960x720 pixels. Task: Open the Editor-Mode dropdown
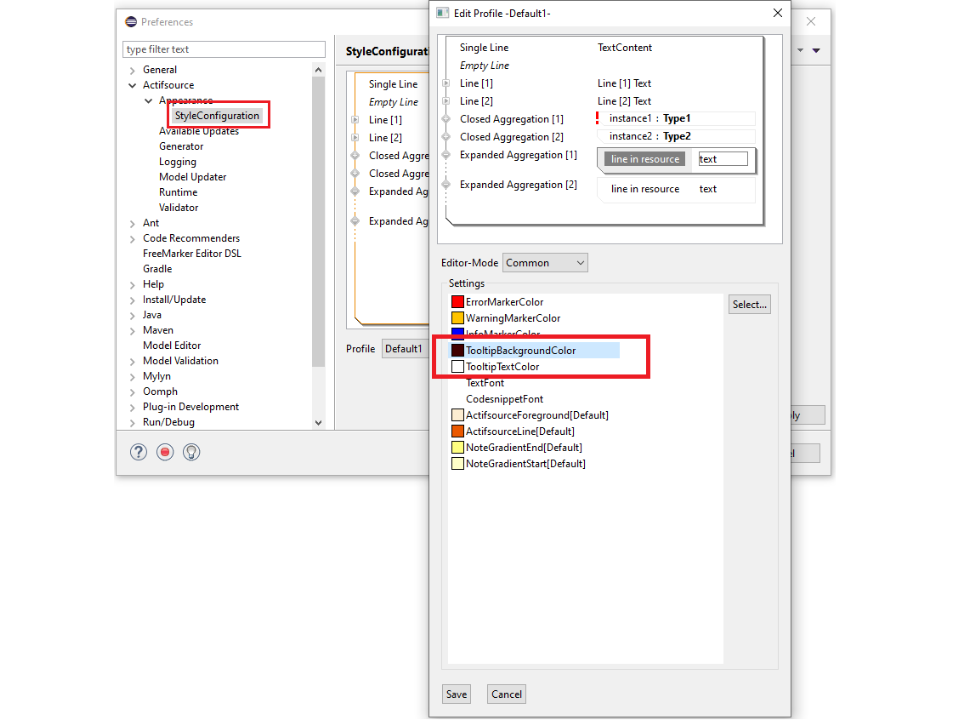545,263
